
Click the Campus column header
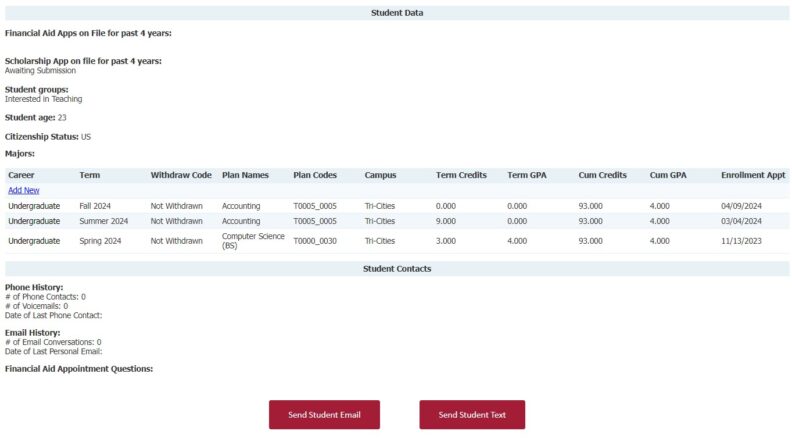(381, 175)
